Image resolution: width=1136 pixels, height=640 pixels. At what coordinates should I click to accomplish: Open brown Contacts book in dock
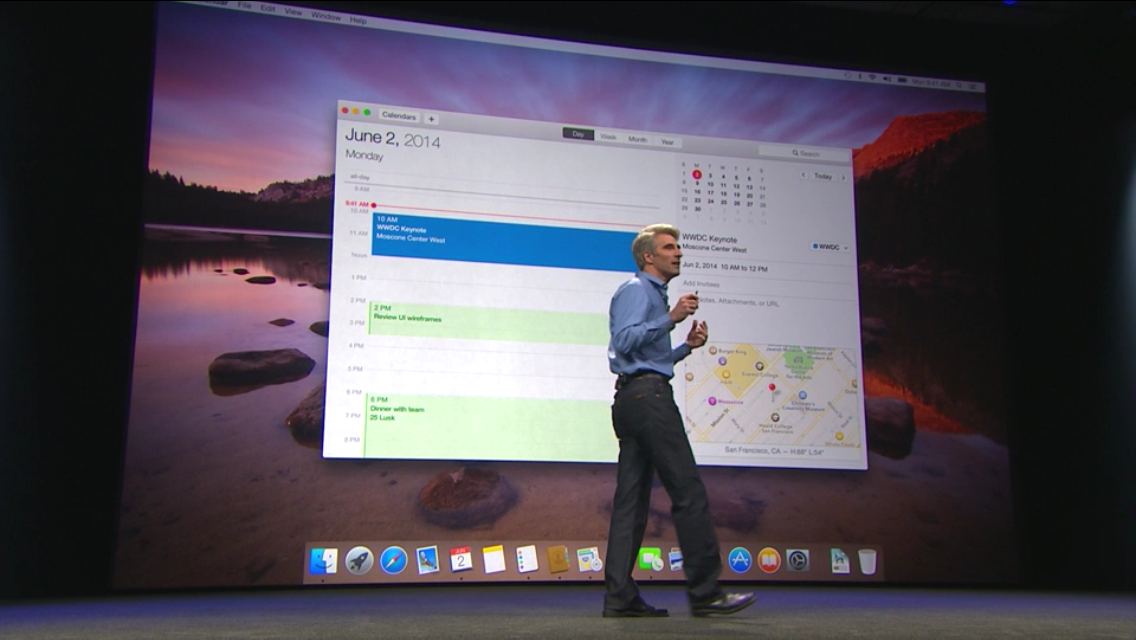[559, 560]
